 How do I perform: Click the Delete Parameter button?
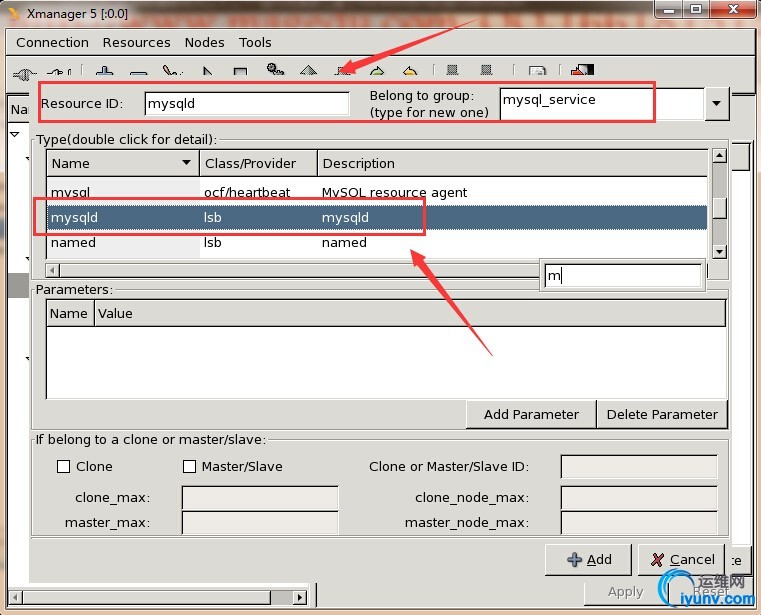662,415
